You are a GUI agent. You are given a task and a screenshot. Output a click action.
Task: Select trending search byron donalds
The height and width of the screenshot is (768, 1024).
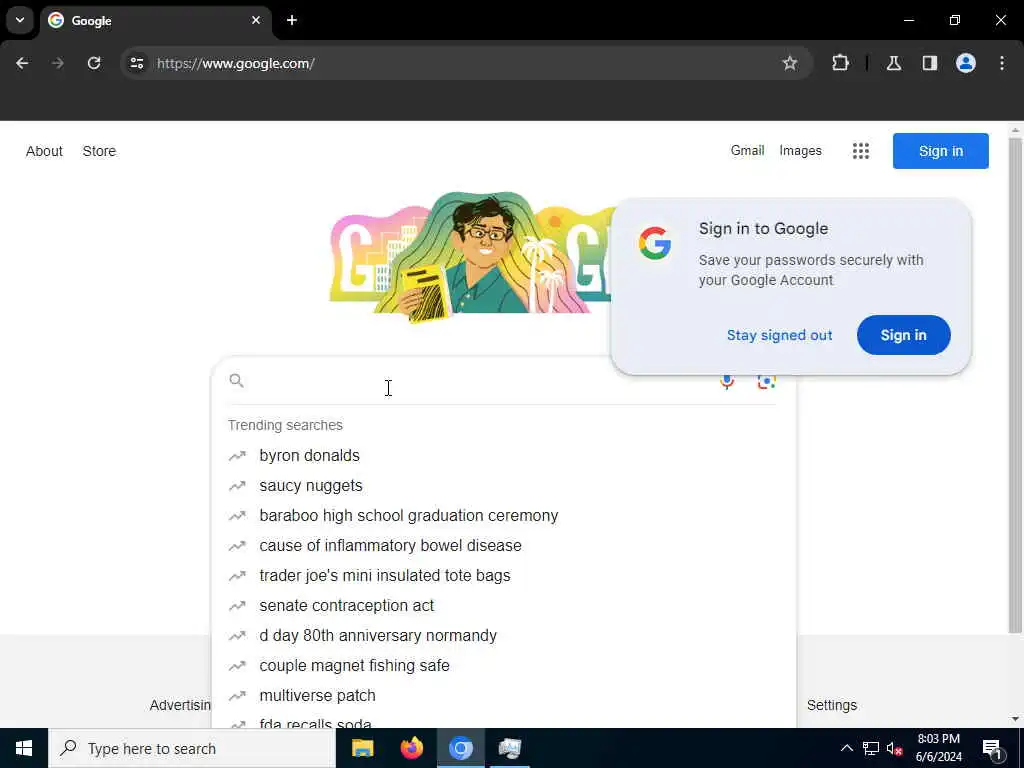[503, 455]
